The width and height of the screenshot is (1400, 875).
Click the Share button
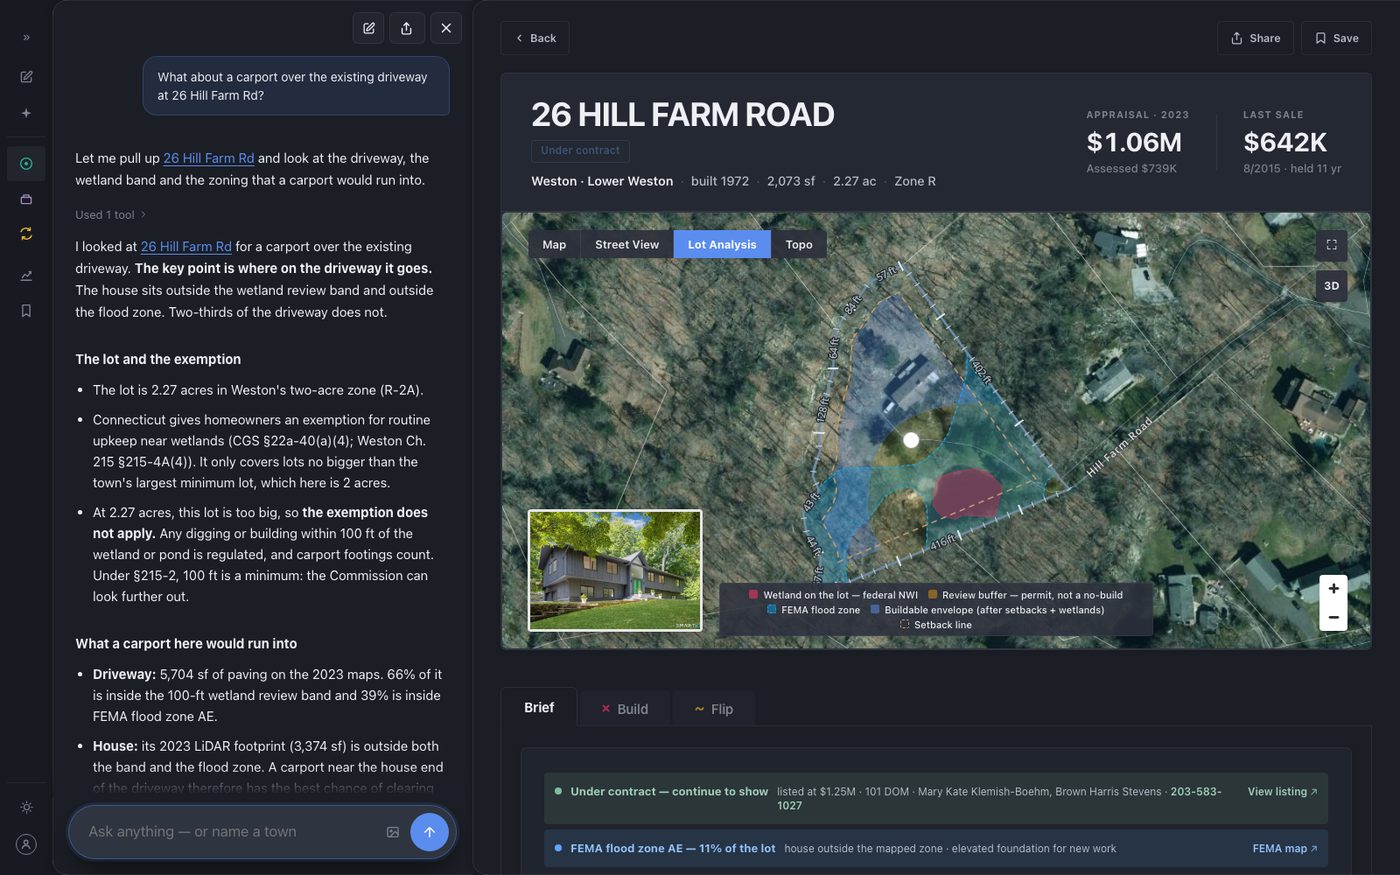click(x=1255, y=38)
